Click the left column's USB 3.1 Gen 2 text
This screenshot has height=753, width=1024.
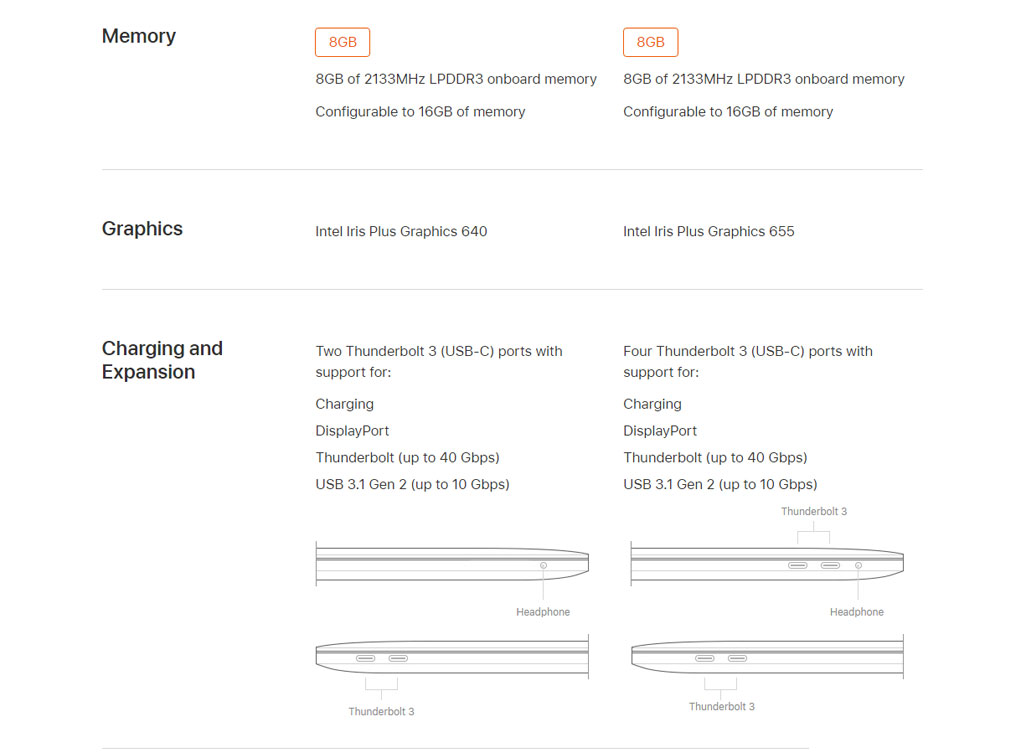(412, 485)
